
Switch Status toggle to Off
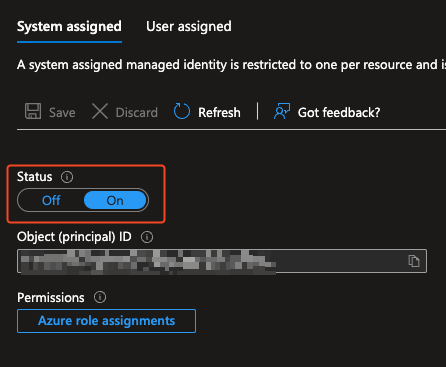click(x=51, y=200)
